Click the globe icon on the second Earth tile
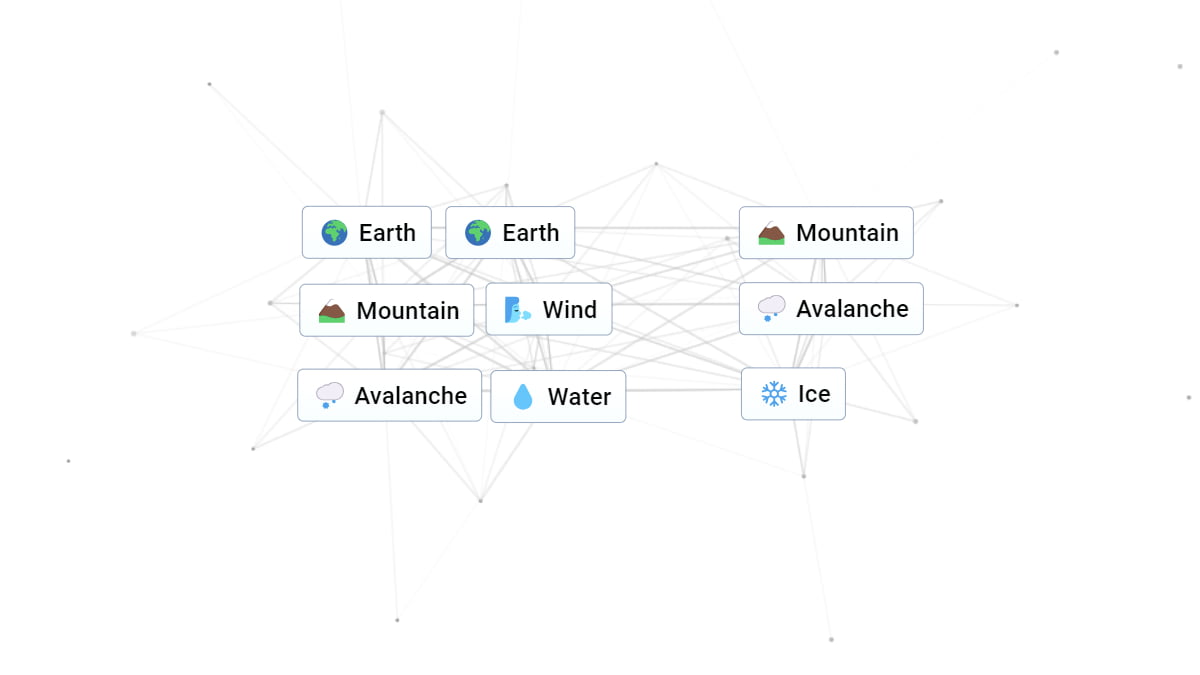1200x675 pixels. tap(478, 232)
